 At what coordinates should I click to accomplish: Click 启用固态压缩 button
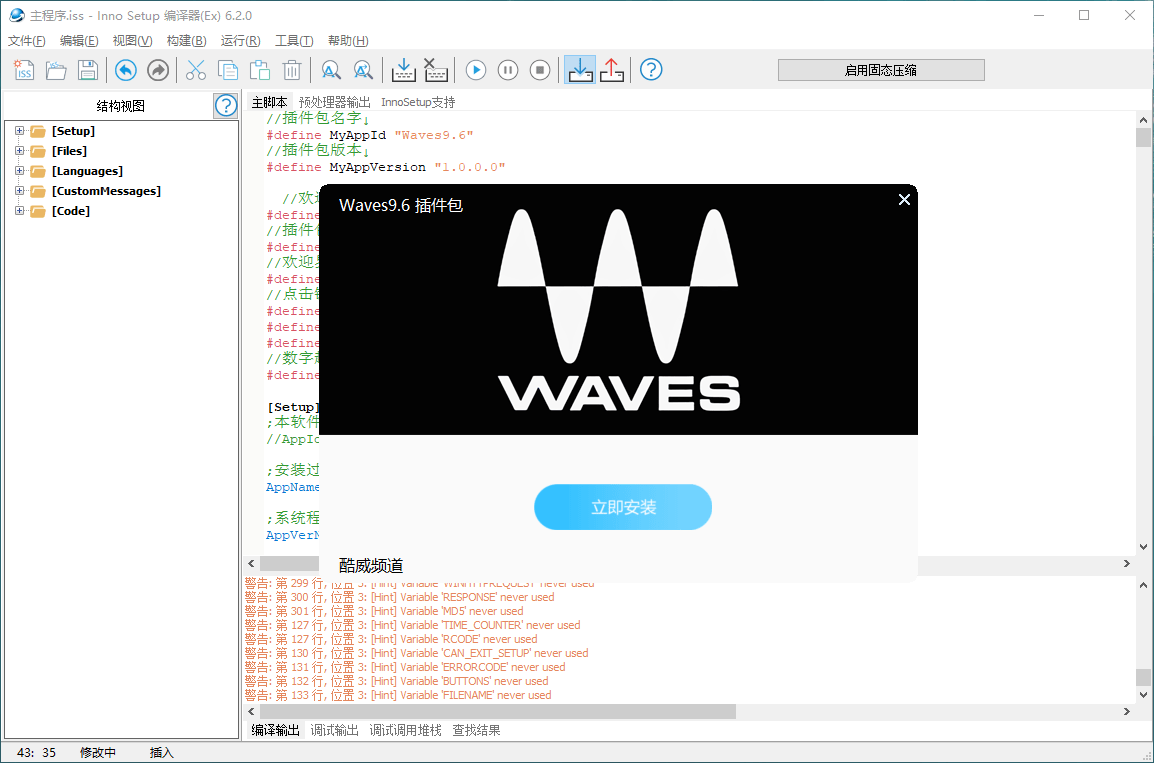(x=881, y=70)
